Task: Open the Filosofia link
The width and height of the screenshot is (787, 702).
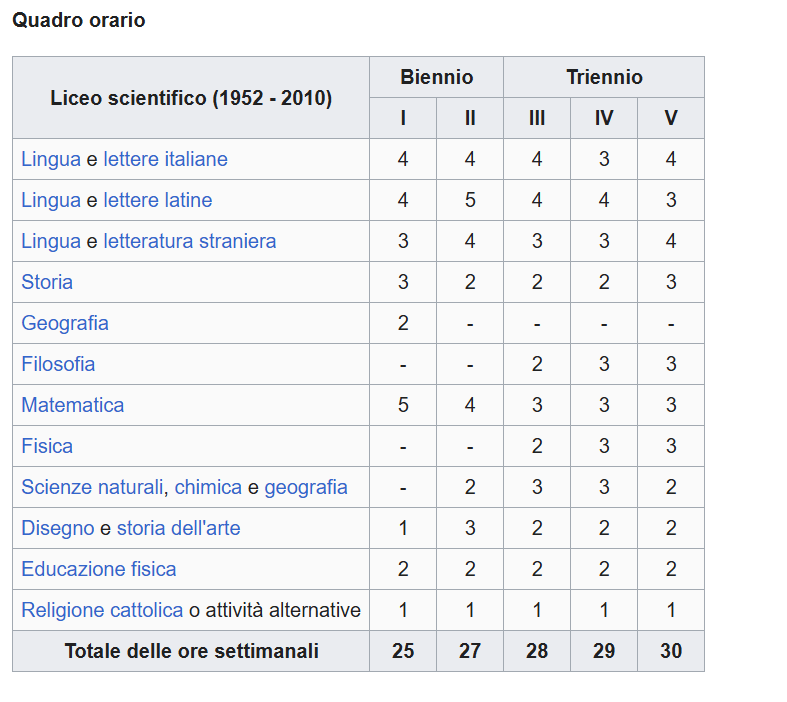Action: pos(58,364)
